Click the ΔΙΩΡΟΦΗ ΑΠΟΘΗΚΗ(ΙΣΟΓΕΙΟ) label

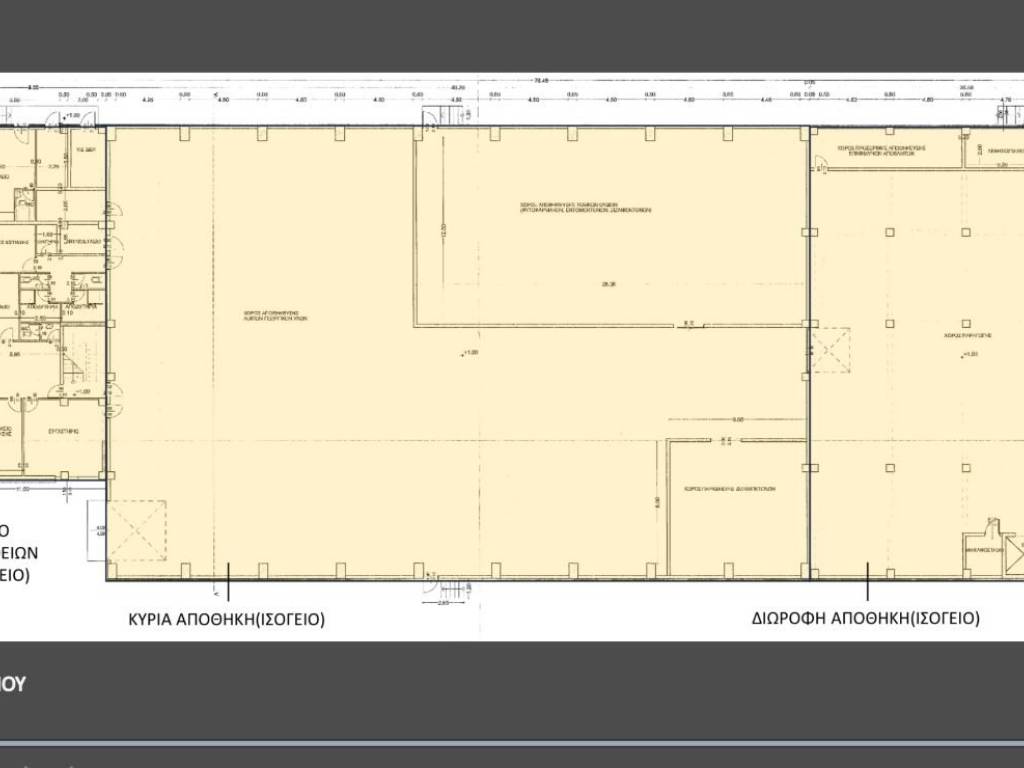click(x=865, y=618)
